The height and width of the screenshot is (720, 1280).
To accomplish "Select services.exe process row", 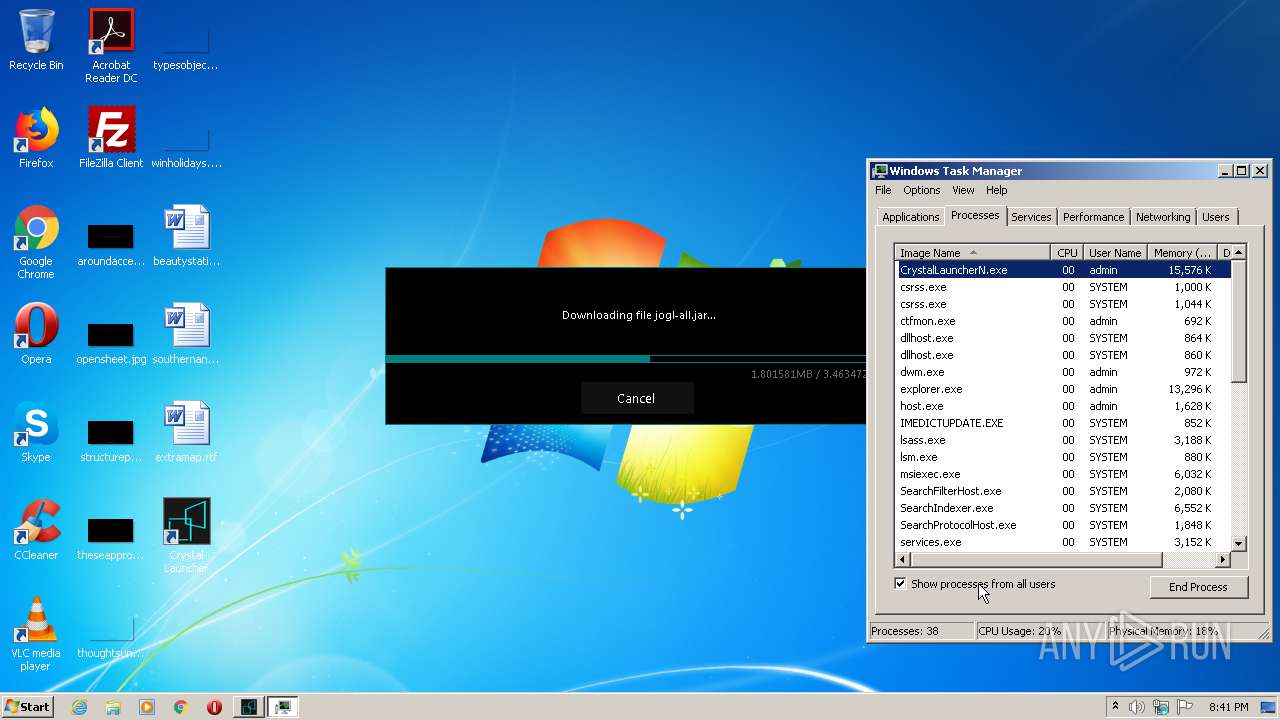I will tap(1063, 542).
